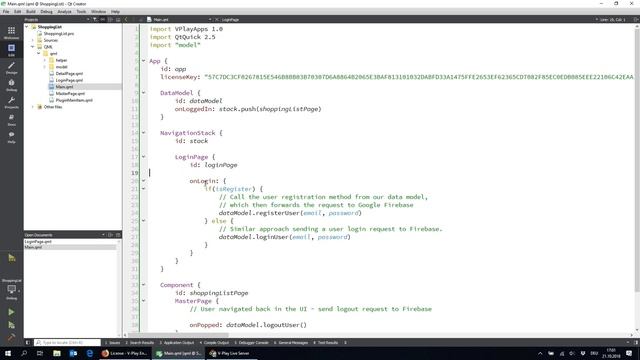Select ShoppingList.pro in the project tree

(x=58, y=34)
